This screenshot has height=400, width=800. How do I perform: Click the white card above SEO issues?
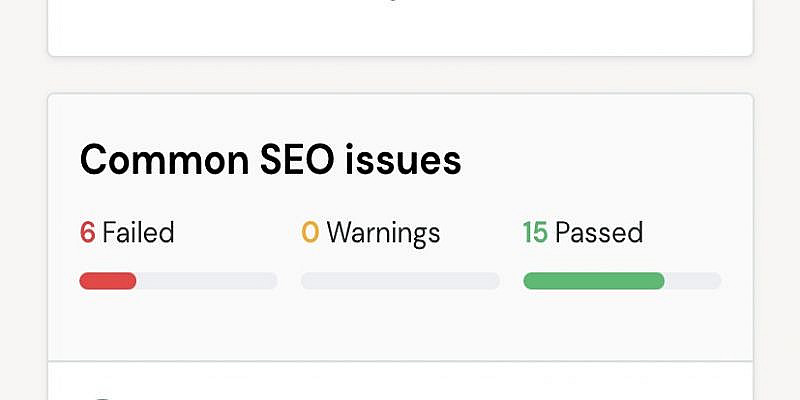(x=400, y=30)
